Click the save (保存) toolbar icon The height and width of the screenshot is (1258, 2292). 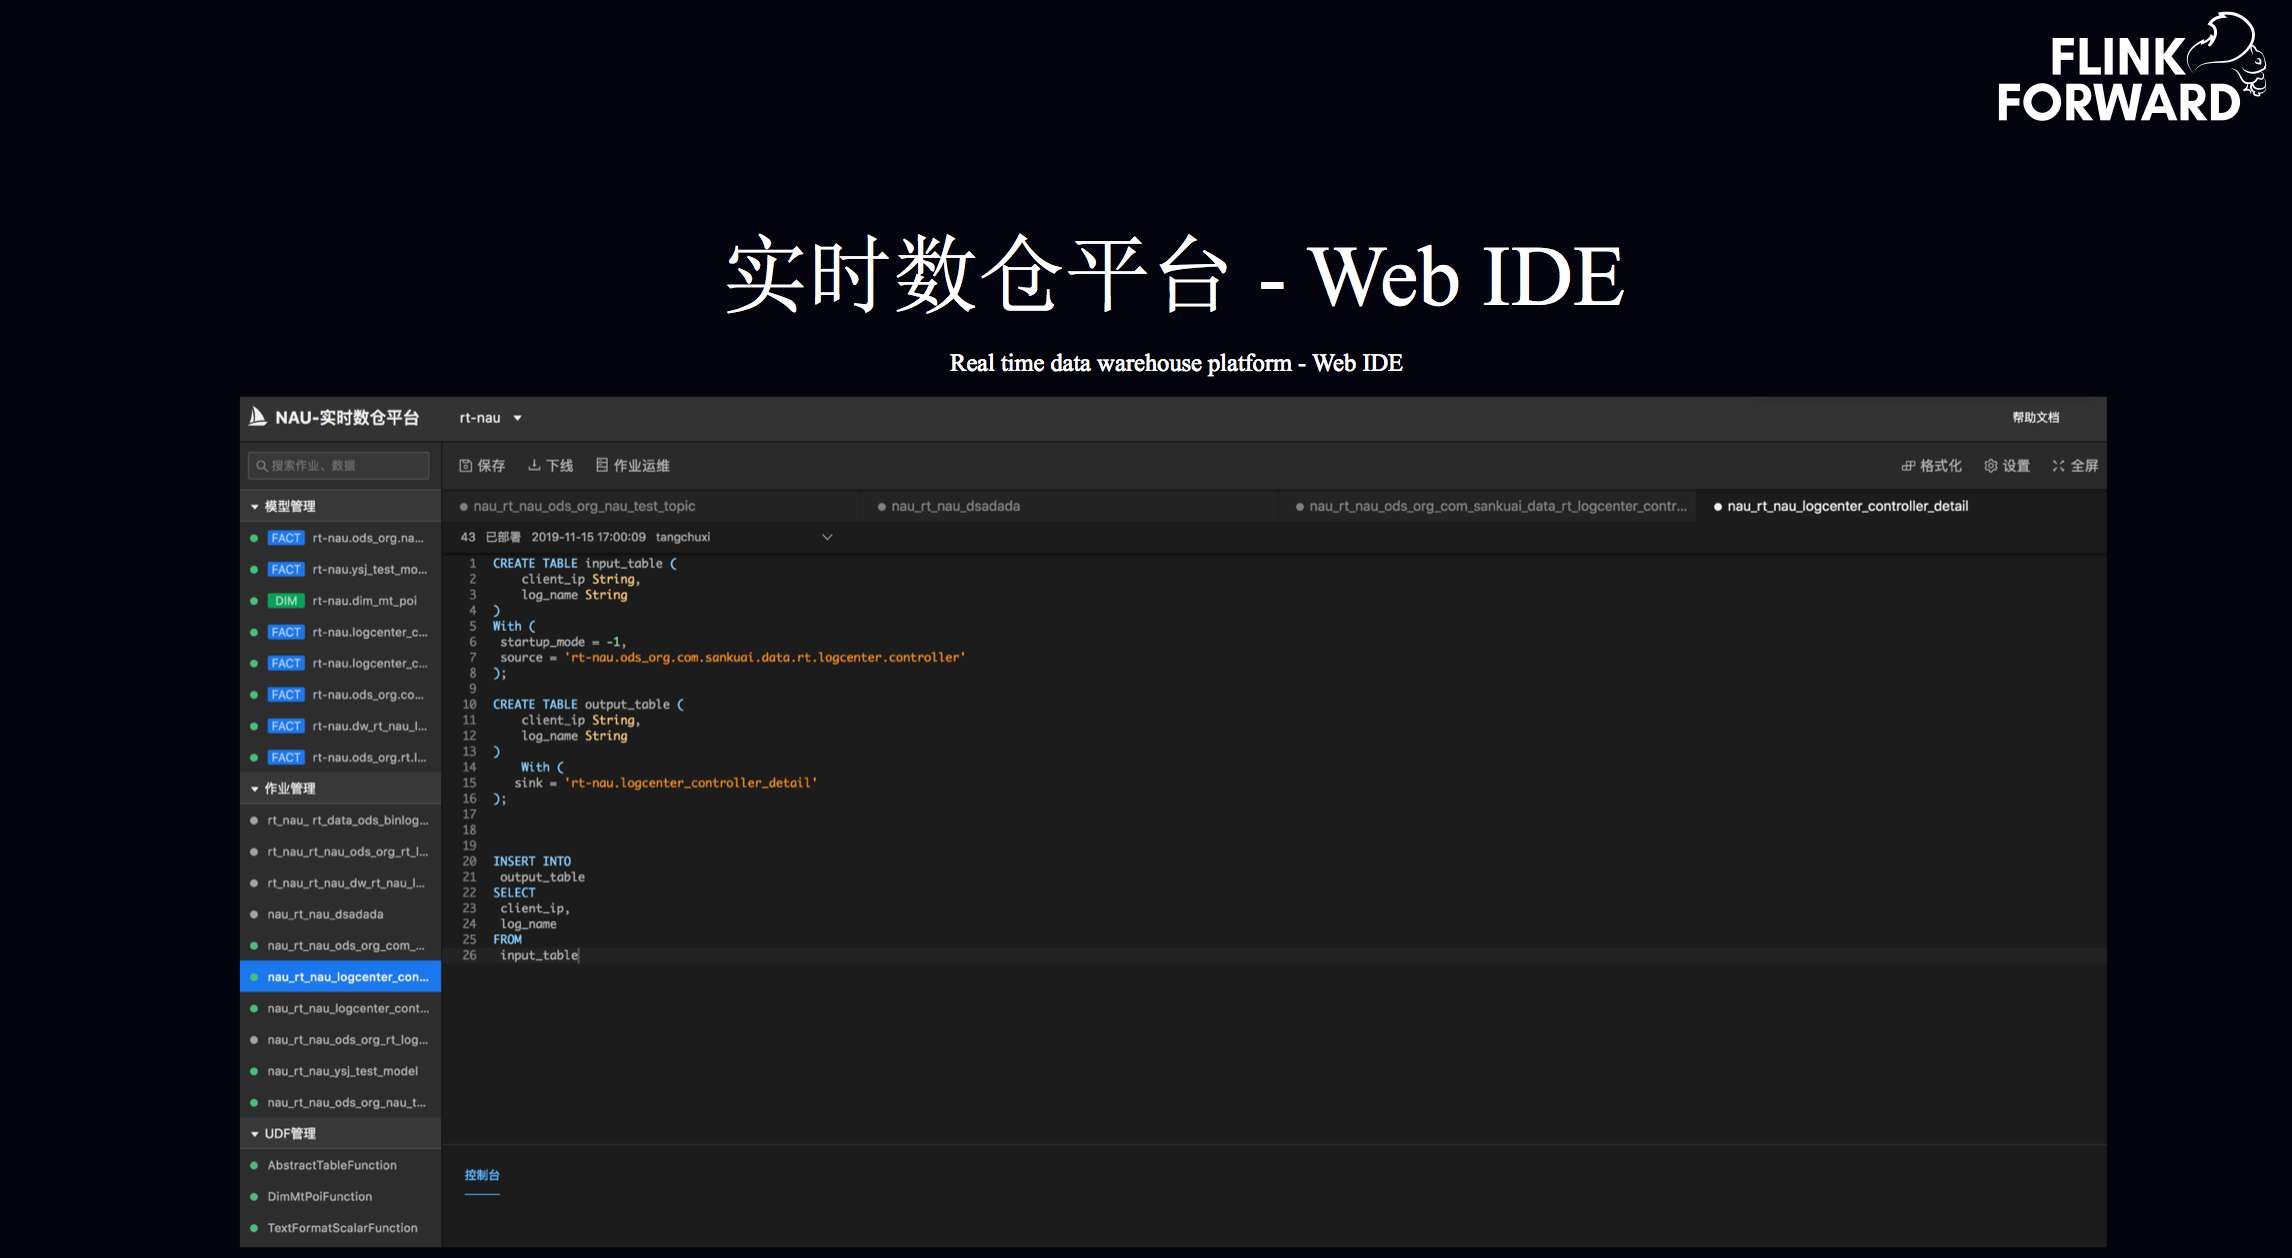(x=466, y=466)
